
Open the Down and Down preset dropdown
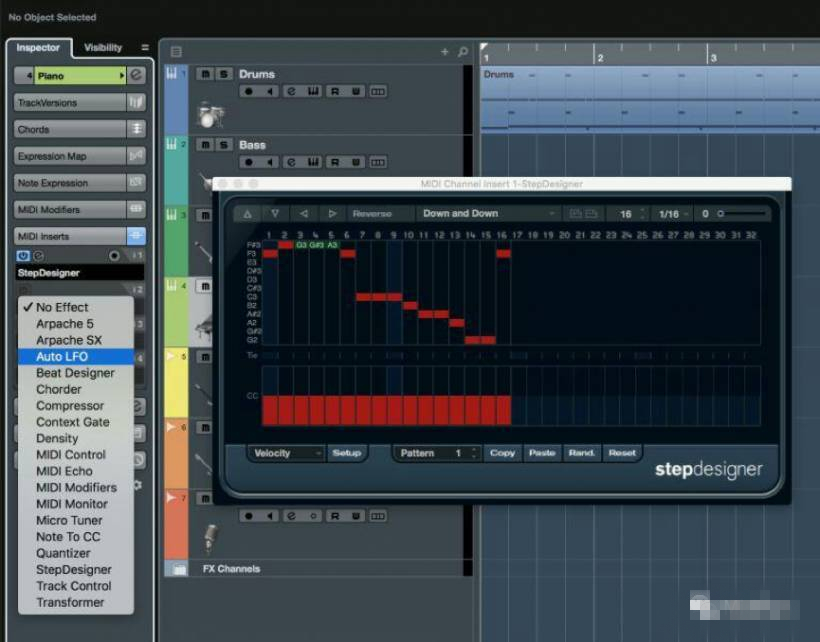[488, 213]
